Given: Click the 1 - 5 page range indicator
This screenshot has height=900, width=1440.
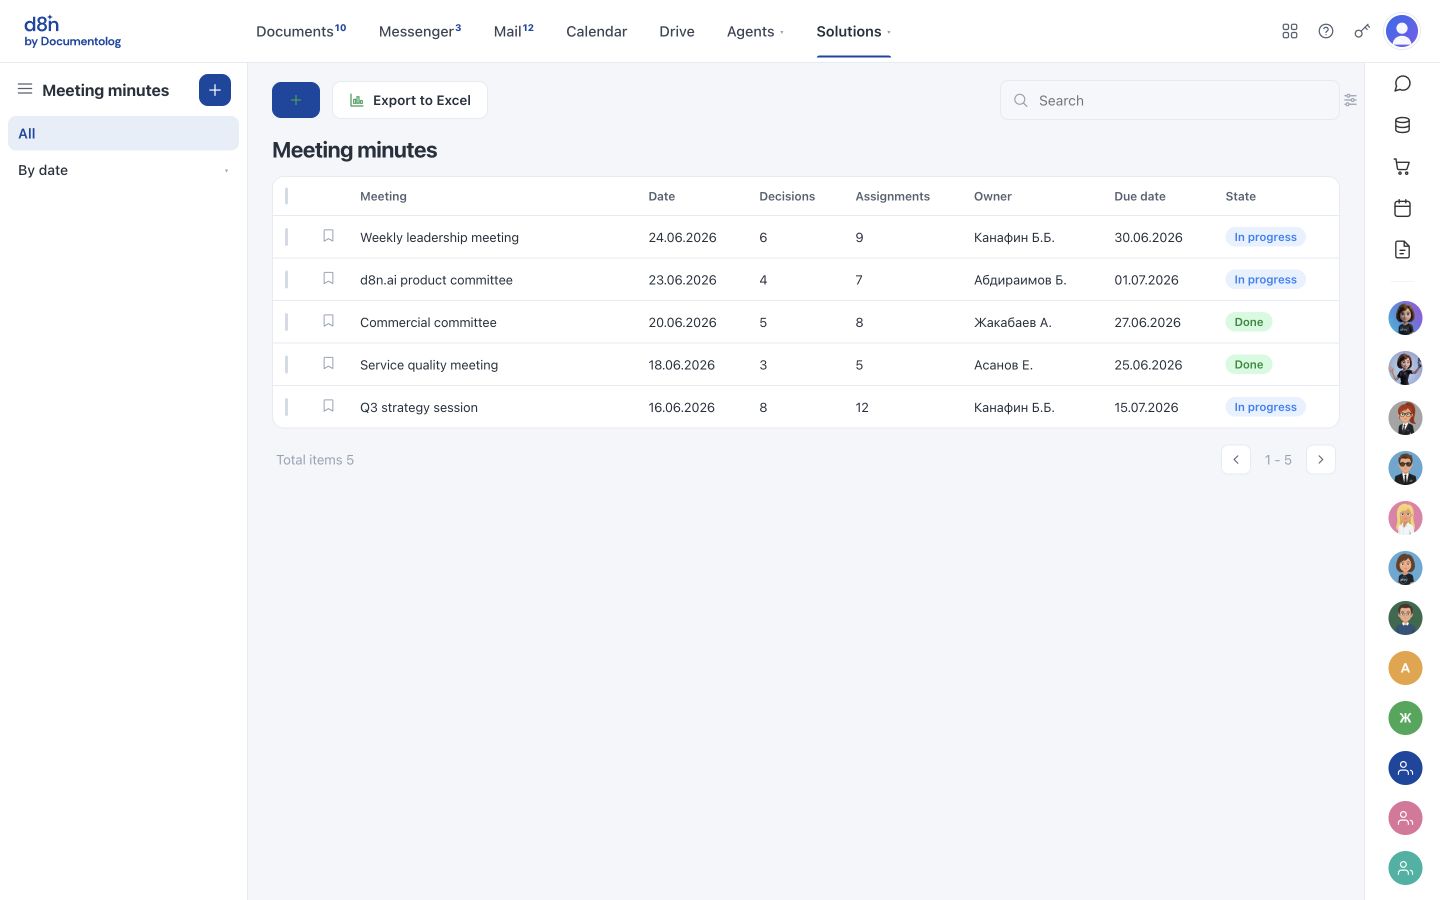Looking at the screenshot, I should (x=1278, y=460).
